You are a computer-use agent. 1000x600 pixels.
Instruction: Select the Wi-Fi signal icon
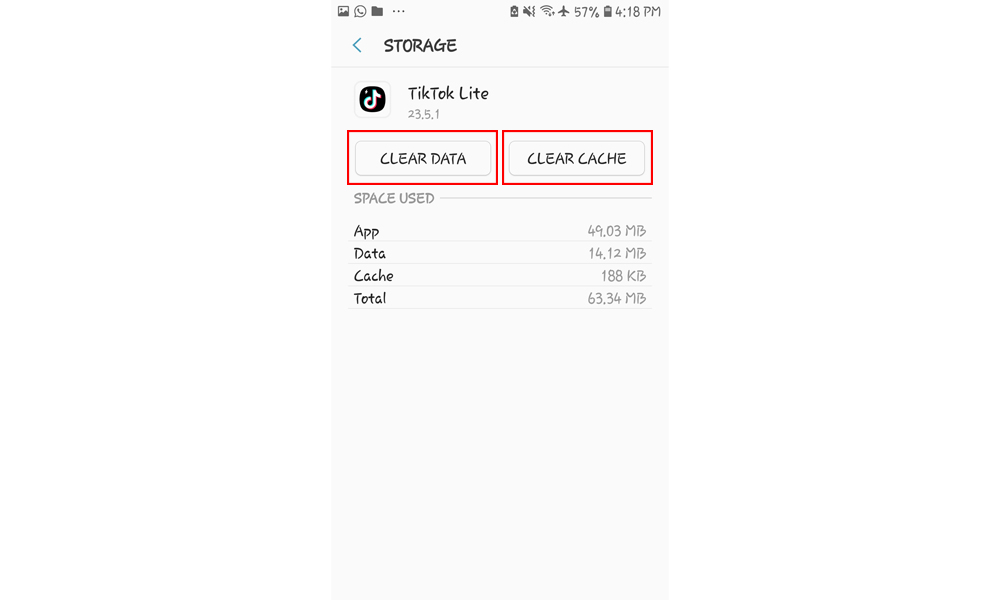click(x=547, y=11)
